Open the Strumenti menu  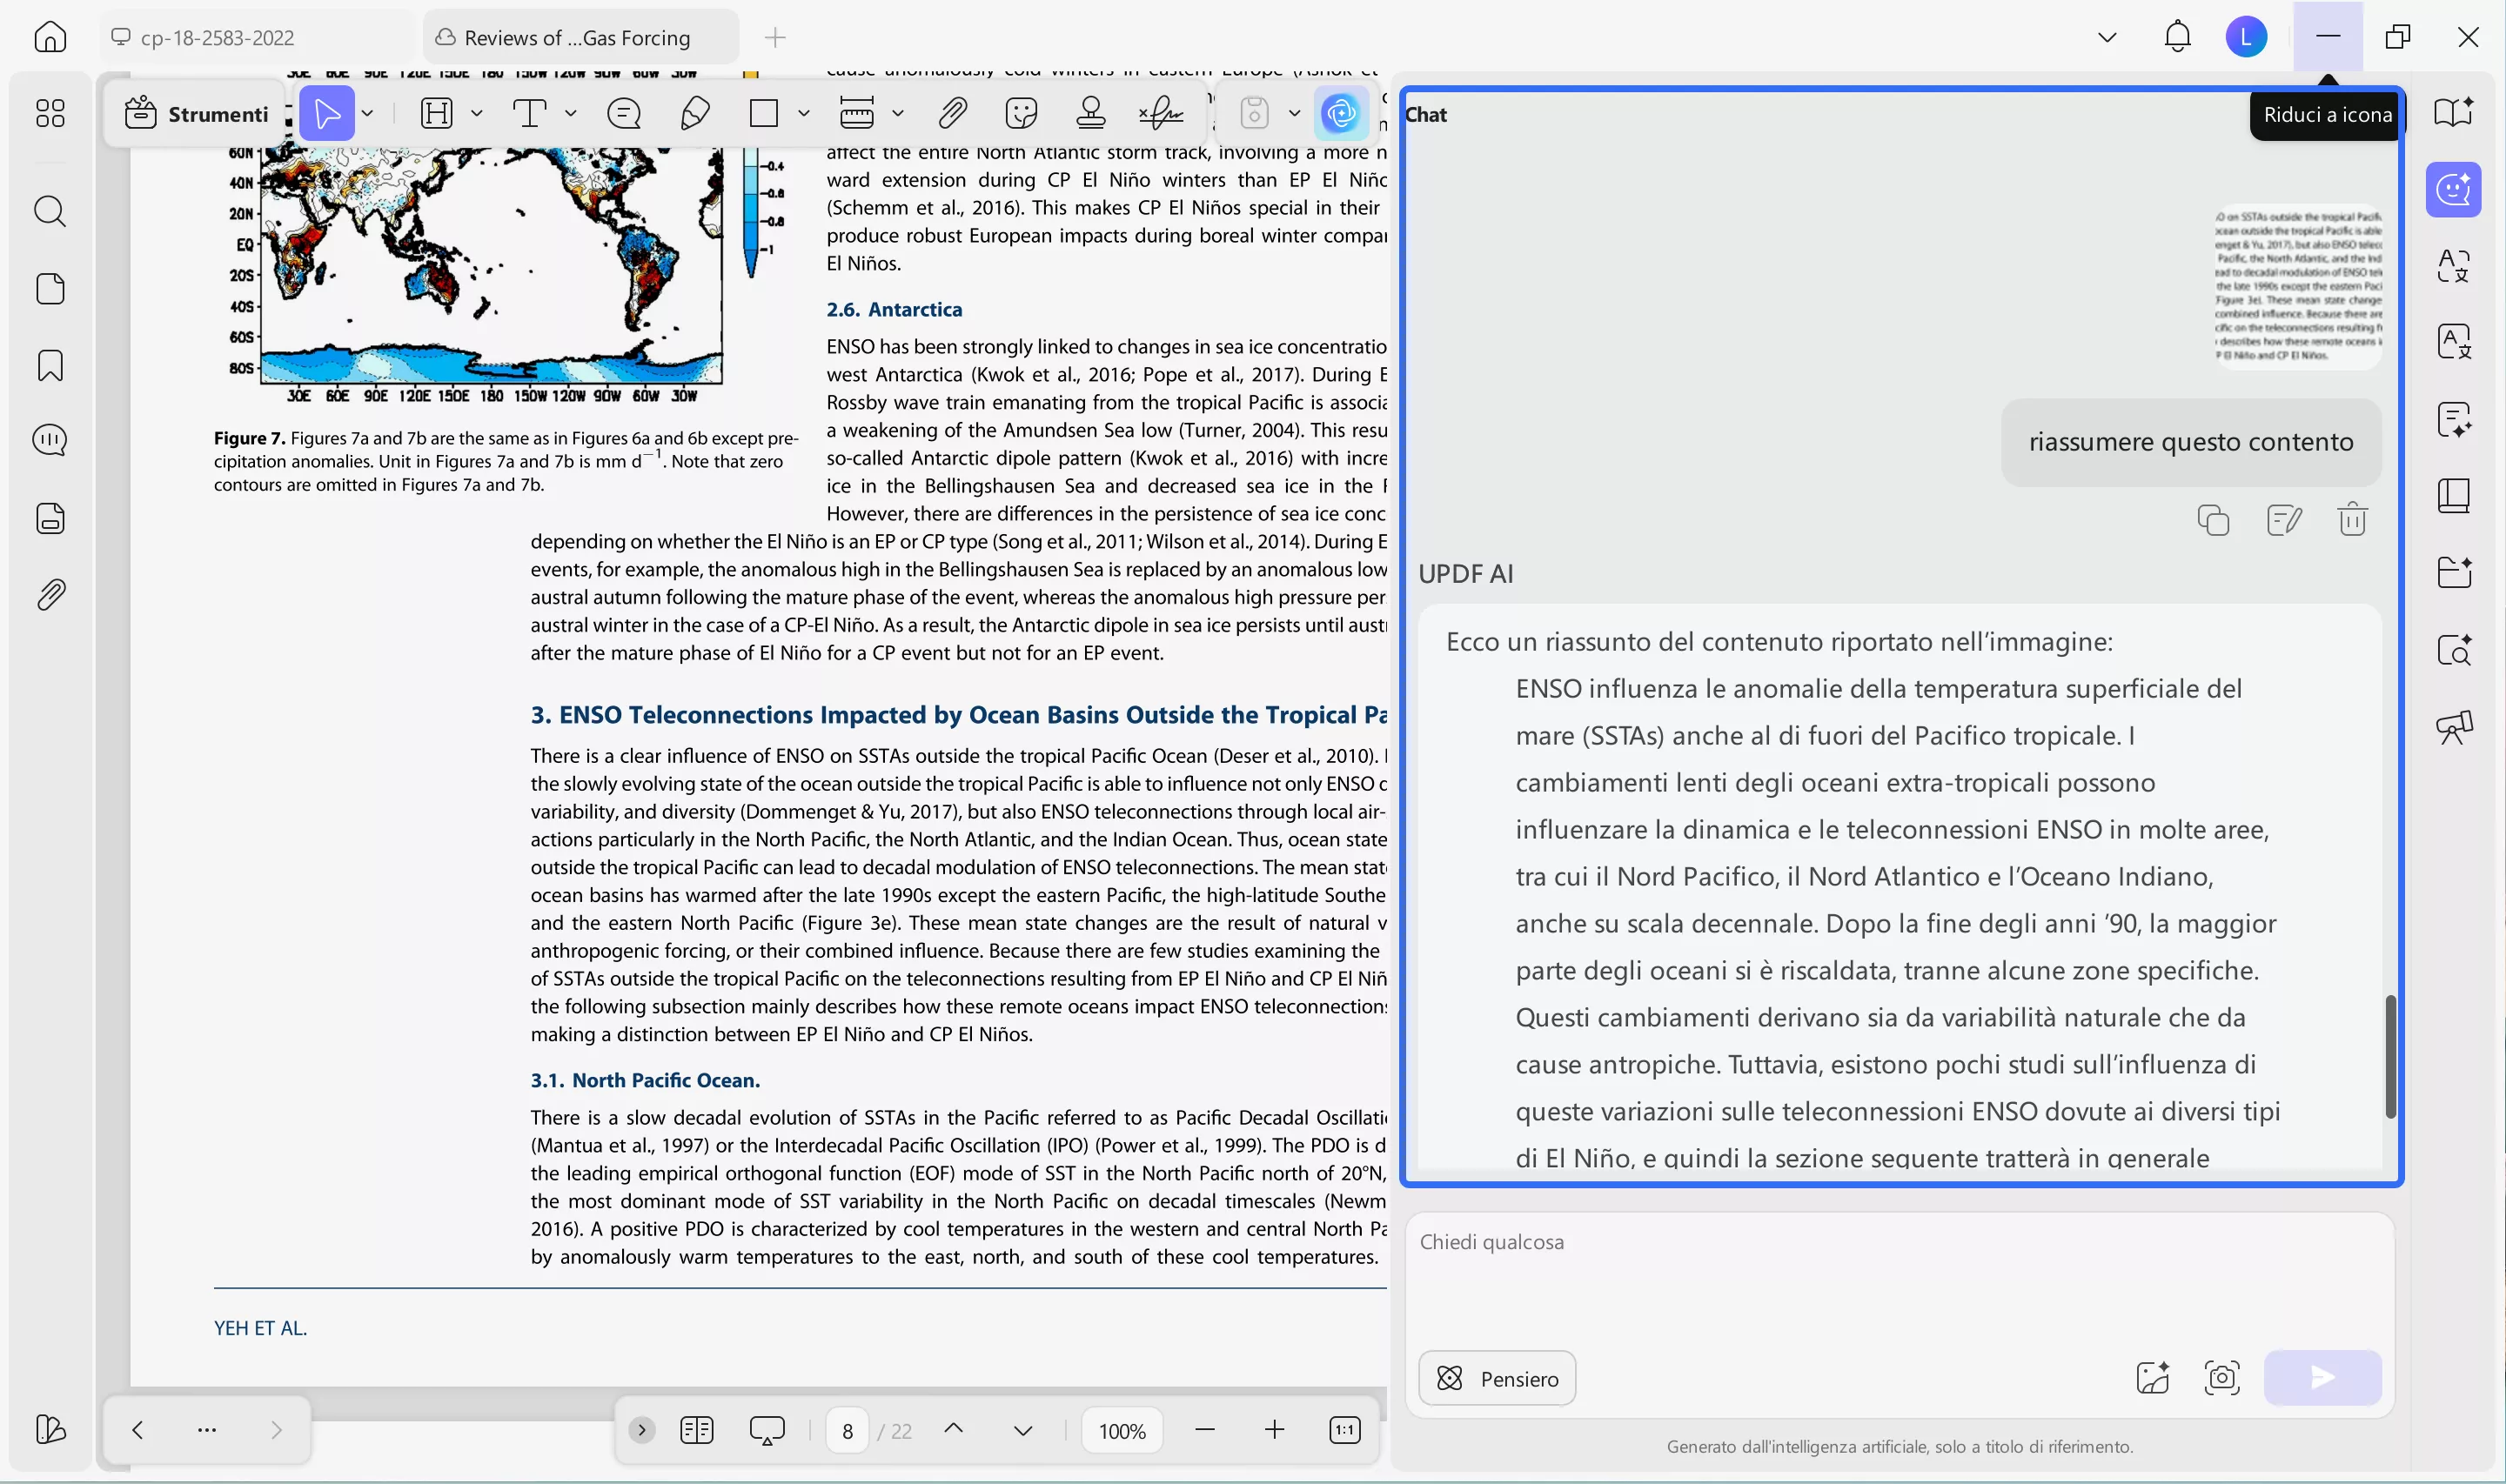coord(197,113)
